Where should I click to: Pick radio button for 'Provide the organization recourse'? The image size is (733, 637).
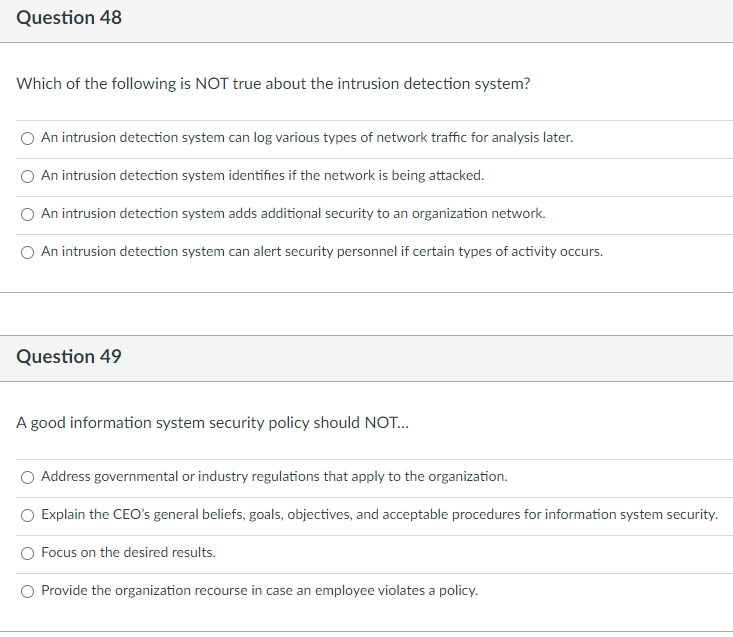[x=28, y=591]
